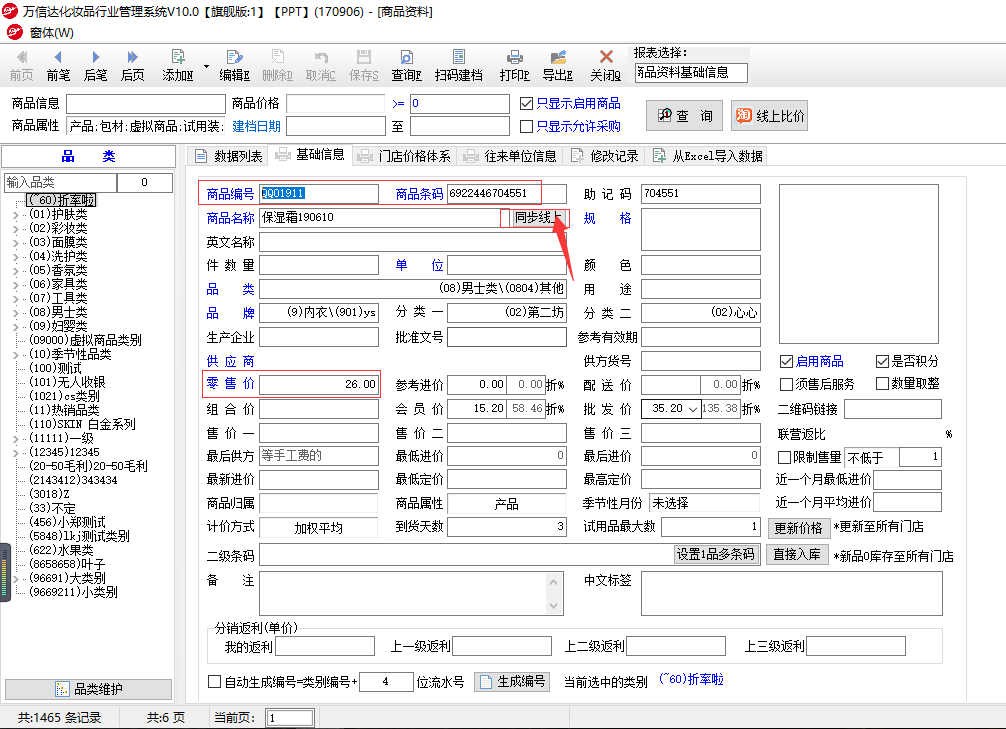Expand (96691)大类别 tree node
The width and height of the screenshot is (1006, 729).
tap(16, 578)
